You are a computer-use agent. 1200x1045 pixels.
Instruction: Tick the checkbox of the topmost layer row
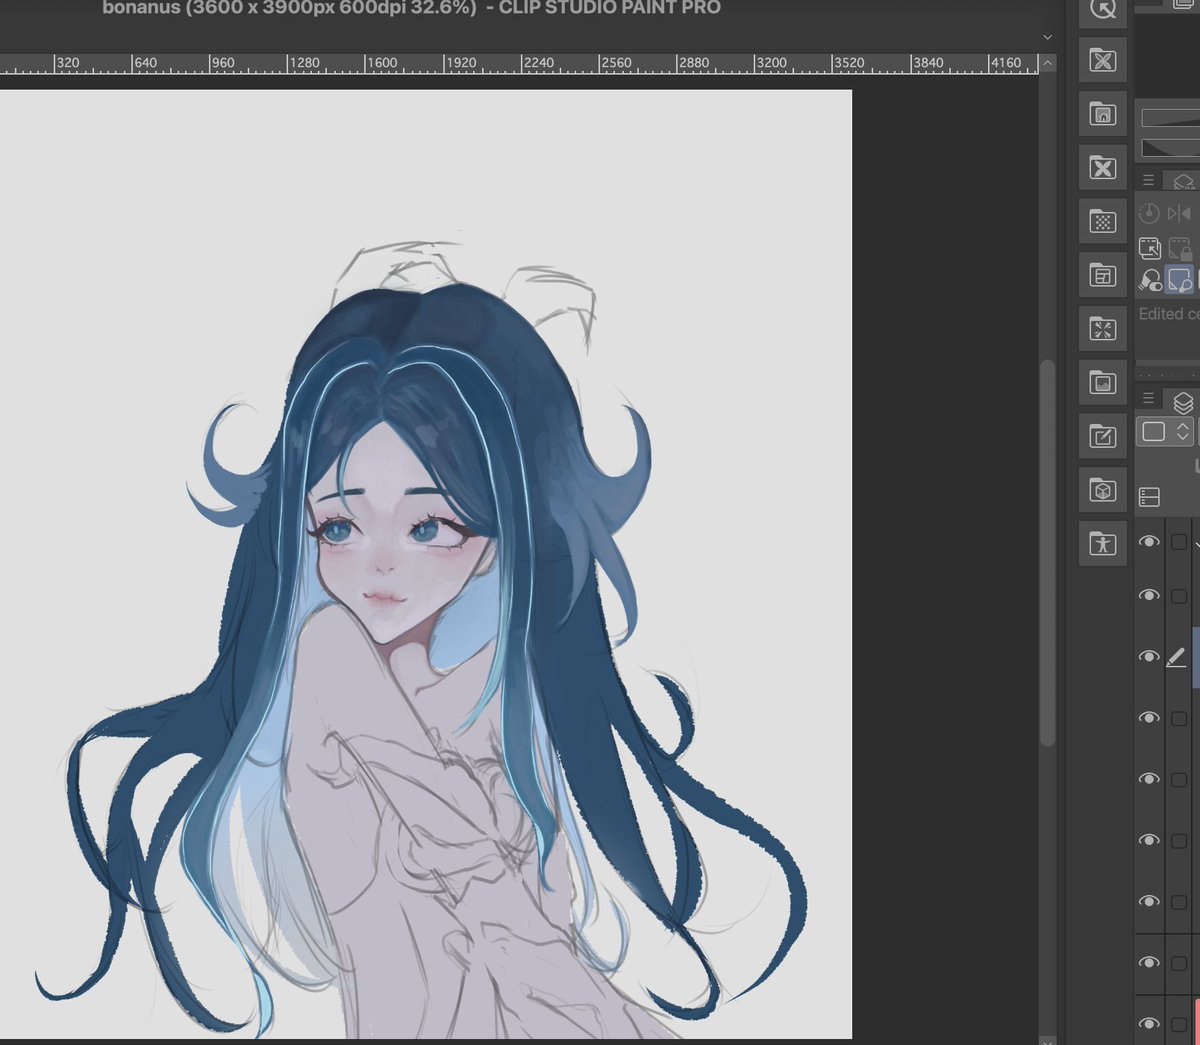pos(1179,542)
